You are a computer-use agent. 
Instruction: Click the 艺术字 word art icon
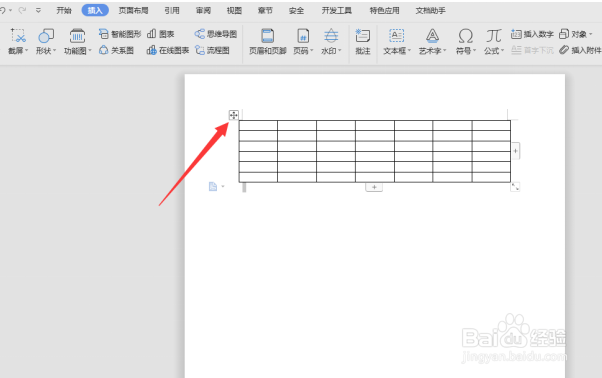point(432,36)
